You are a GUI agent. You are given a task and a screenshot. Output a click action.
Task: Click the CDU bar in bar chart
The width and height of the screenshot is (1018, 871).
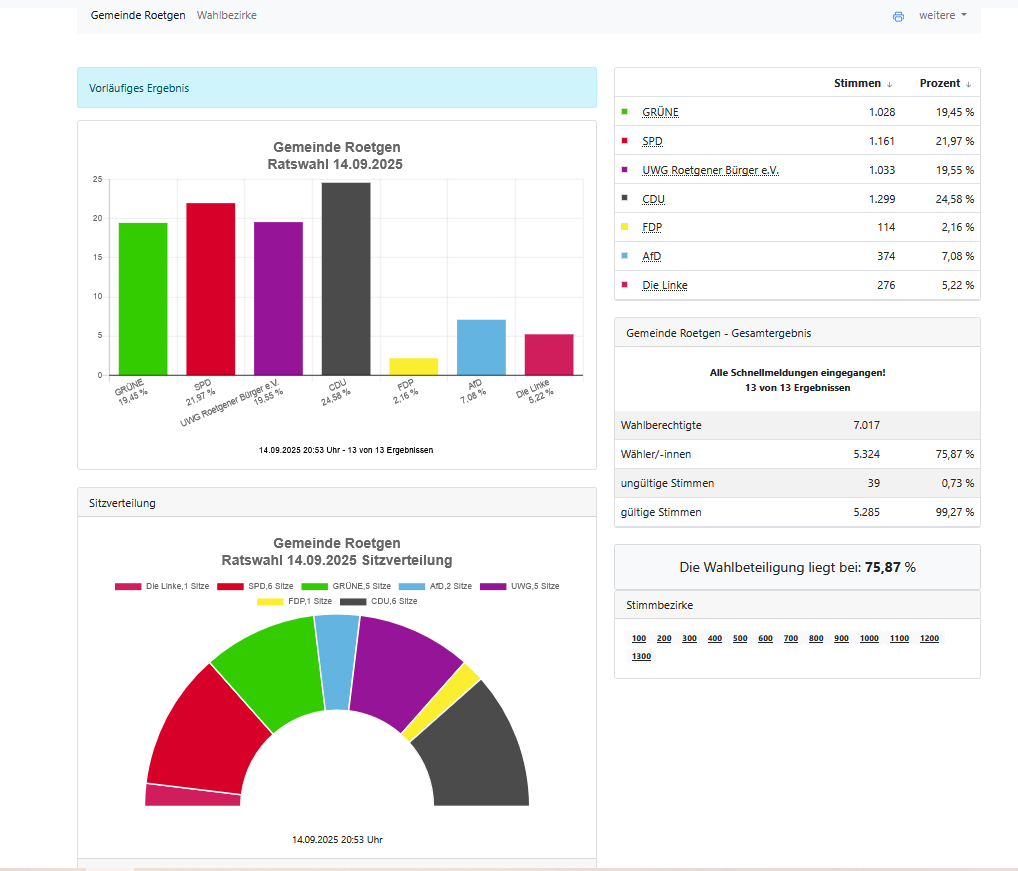(x=346, y=278)
